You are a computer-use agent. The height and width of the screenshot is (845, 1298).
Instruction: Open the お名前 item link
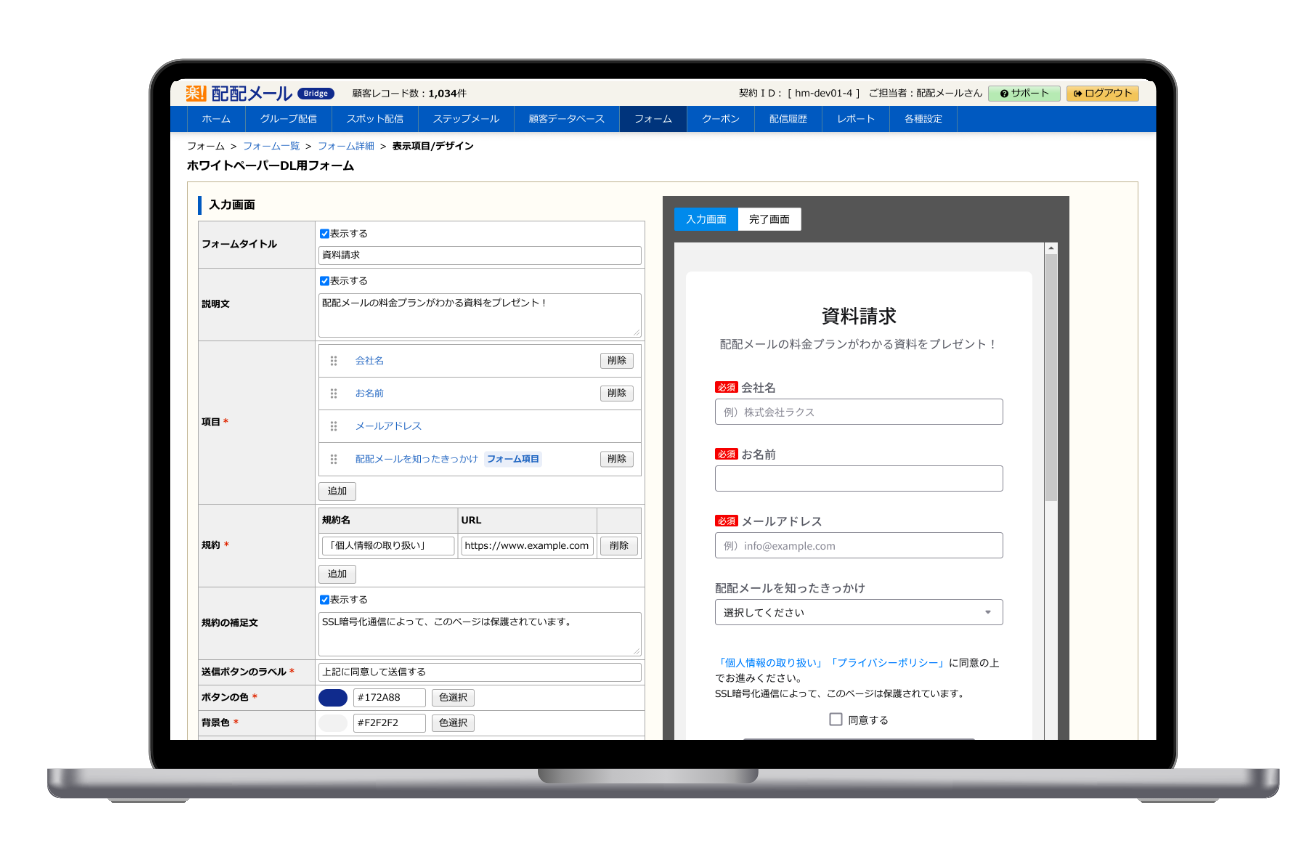[x=369, y=394]
